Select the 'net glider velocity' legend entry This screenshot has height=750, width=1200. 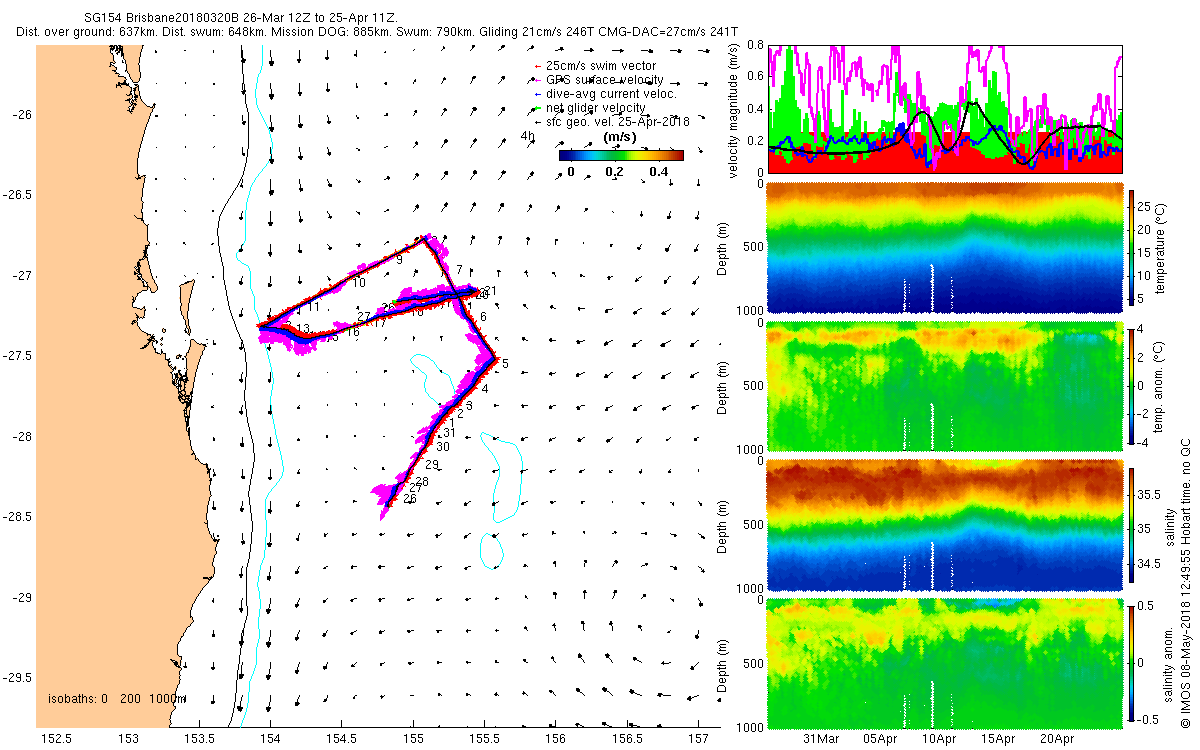tap(589, 108)
